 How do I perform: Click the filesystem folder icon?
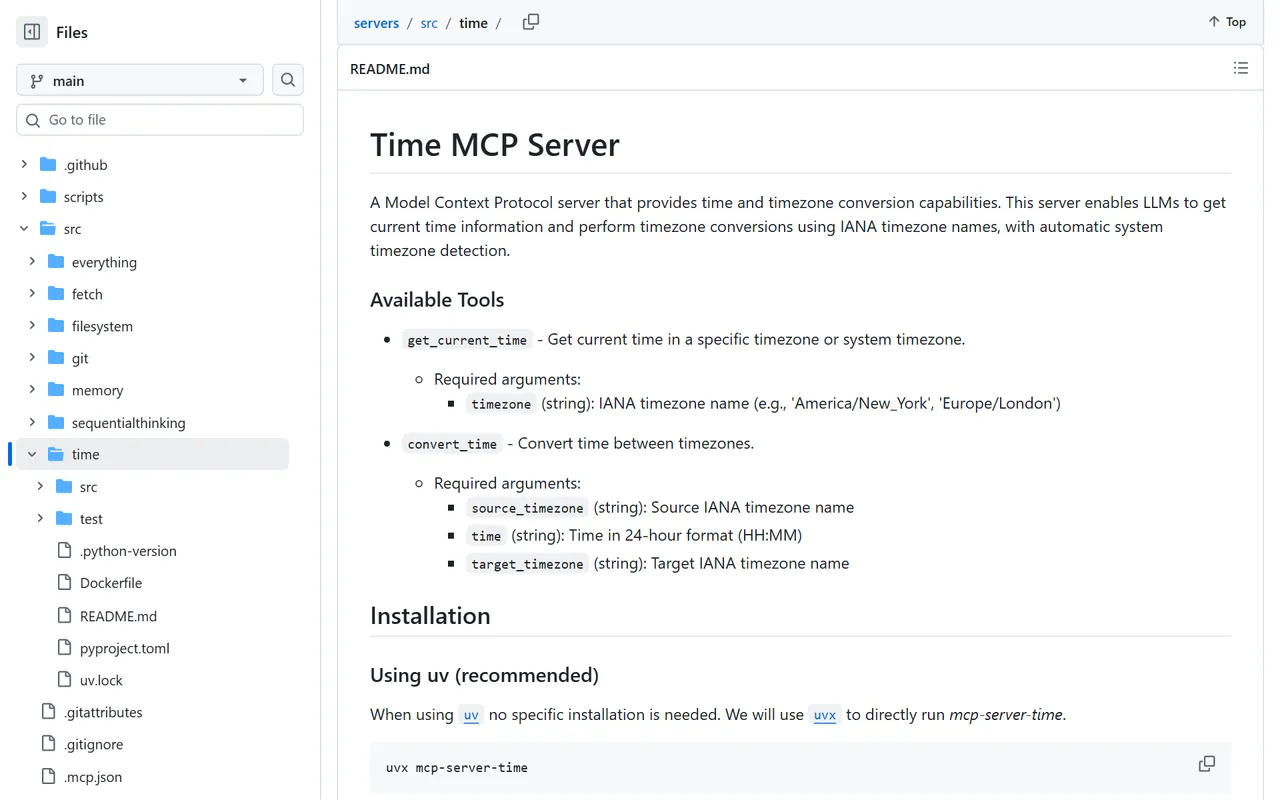tap(56, 325)
